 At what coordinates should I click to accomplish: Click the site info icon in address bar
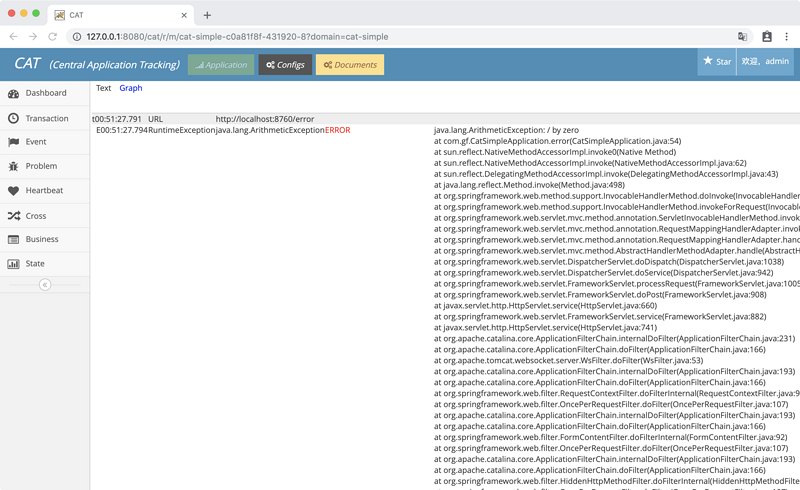point(77,37)
